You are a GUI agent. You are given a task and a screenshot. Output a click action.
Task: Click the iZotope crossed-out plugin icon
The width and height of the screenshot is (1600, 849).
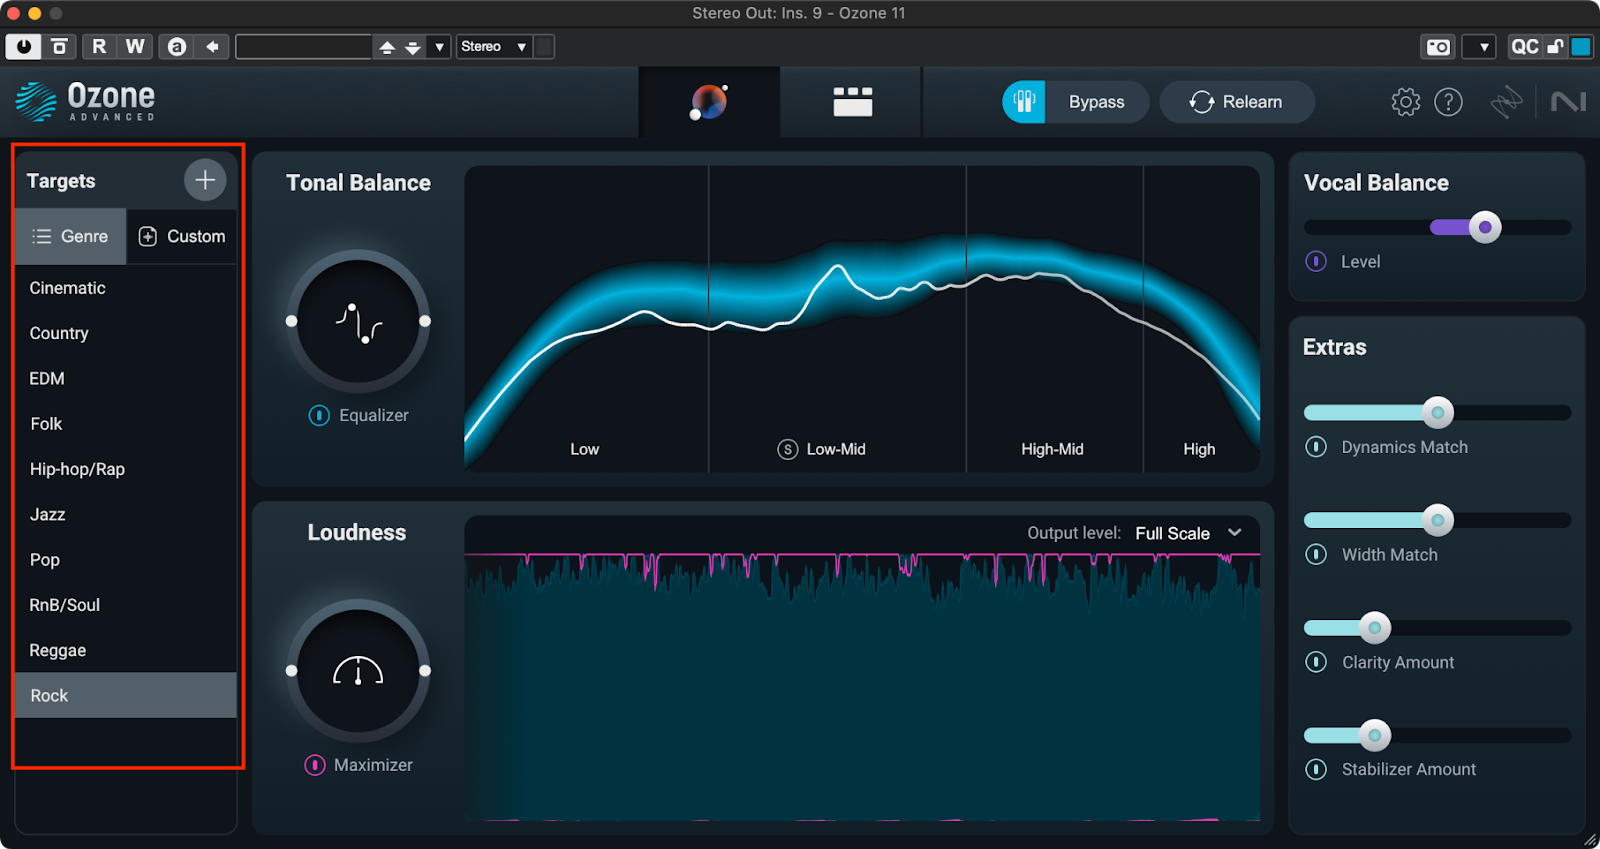tap(1506, 102)
